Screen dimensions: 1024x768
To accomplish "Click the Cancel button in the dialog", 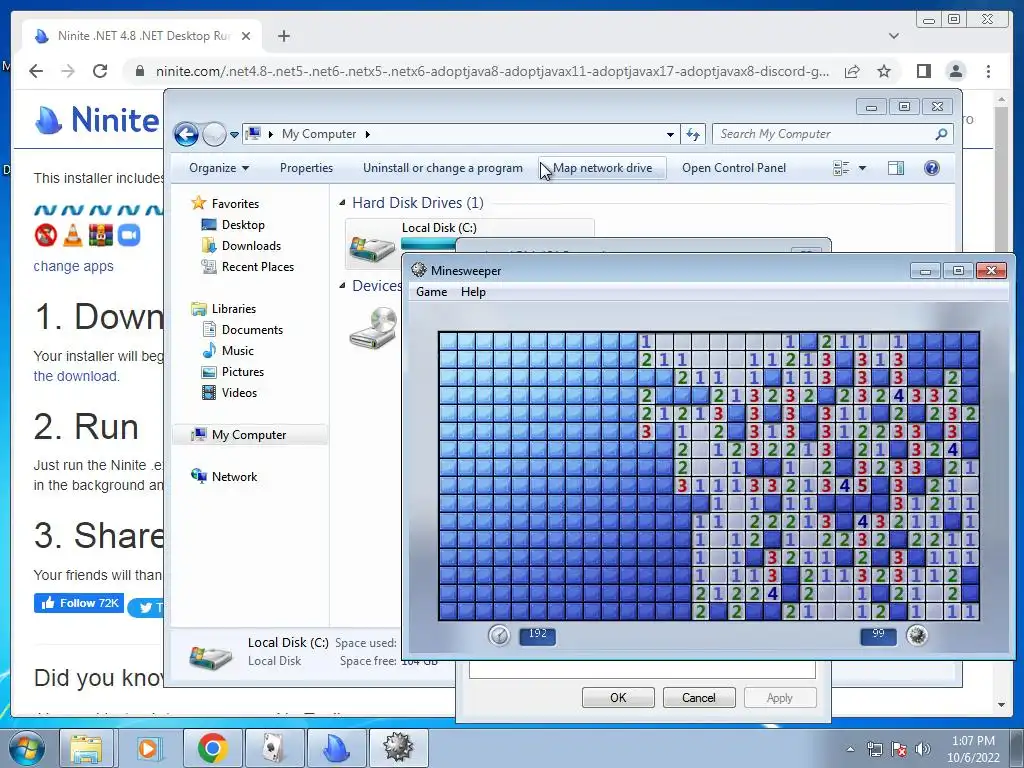I will click(699, 697).
